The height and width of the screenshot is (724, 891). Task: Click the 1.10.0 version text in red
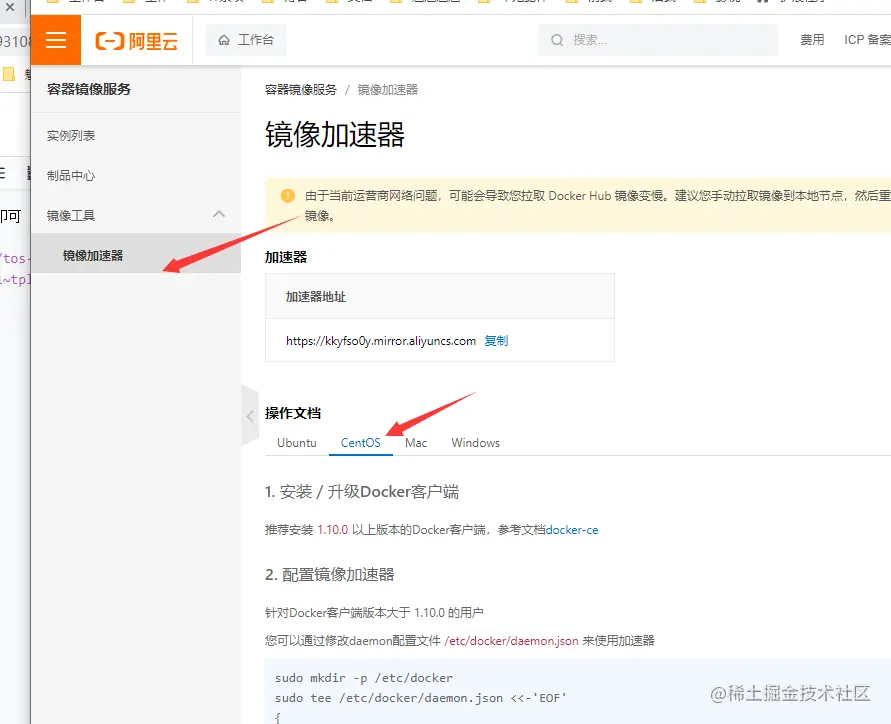332,530
